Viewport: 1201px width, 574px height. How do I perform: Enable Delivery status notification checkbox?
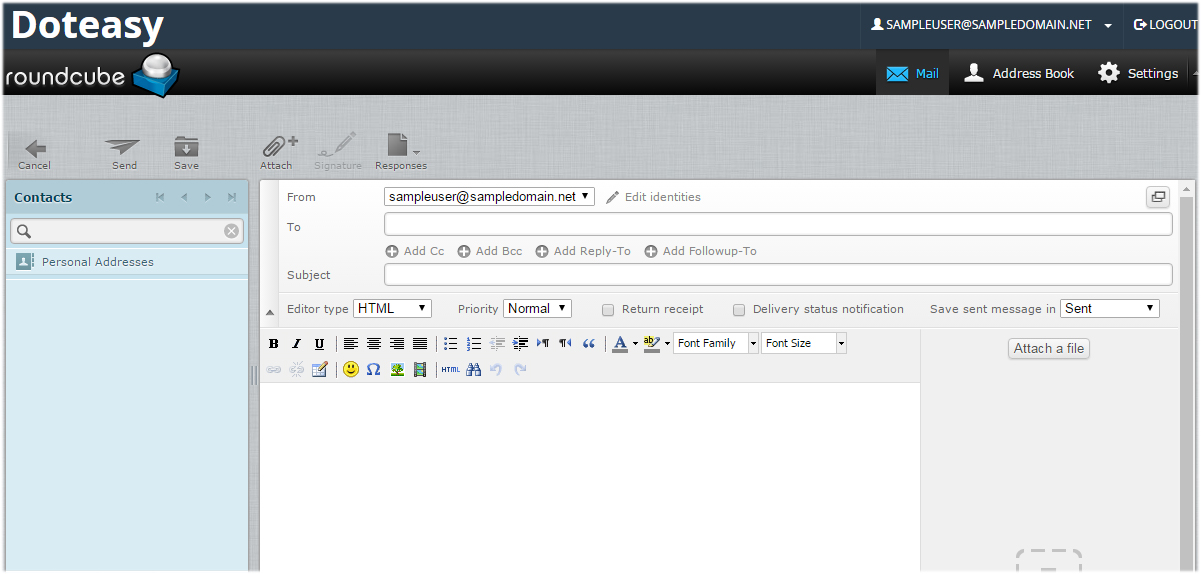pyautogui.click(x=739, y=310)
